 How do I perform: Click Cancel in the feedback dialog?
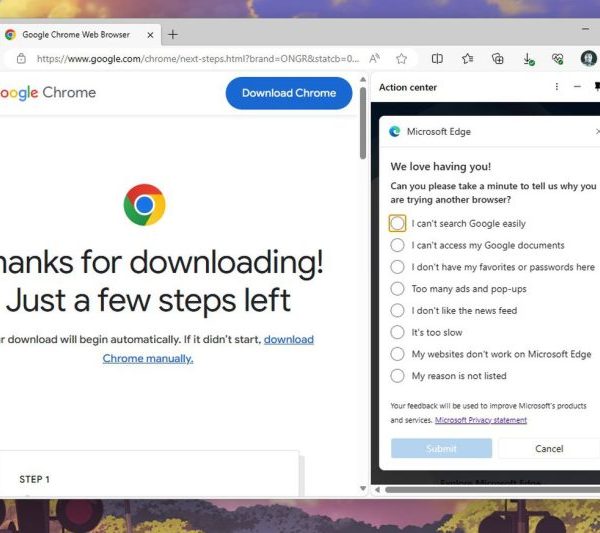pos(549,448)
